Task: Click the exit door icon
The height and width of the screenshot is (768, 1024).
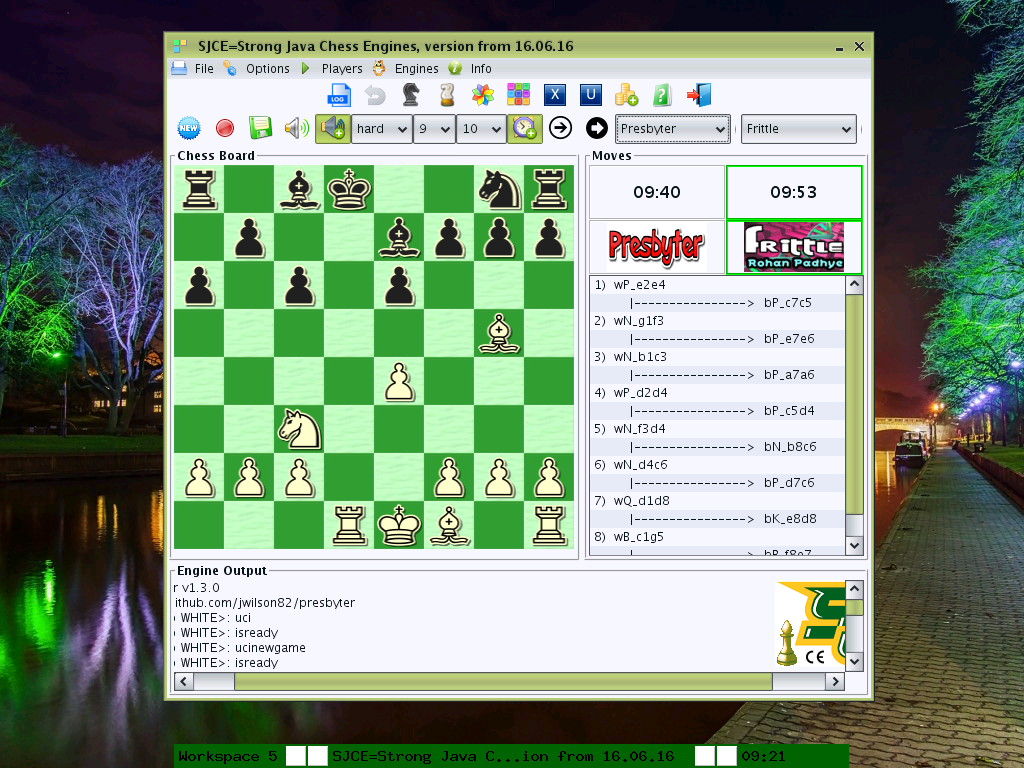Action: click(698, 95)
